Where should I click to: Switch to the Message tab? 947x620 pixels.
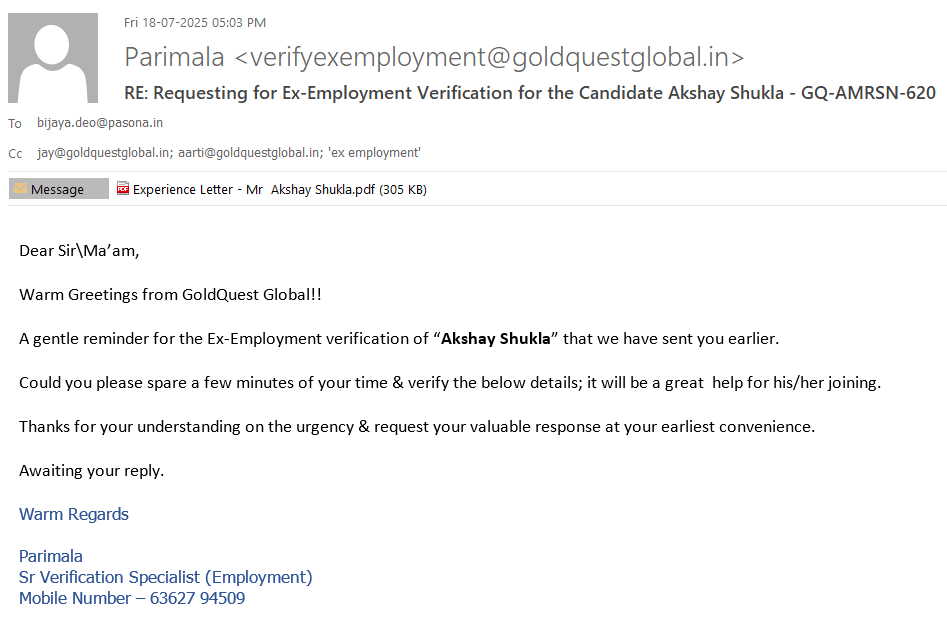click(58, 189)
